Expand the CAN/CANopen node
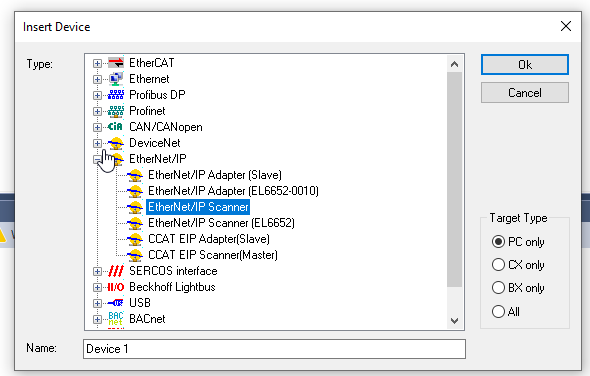Screen dimensions: 590x376 pyautogui.click(x=97, y=127)
